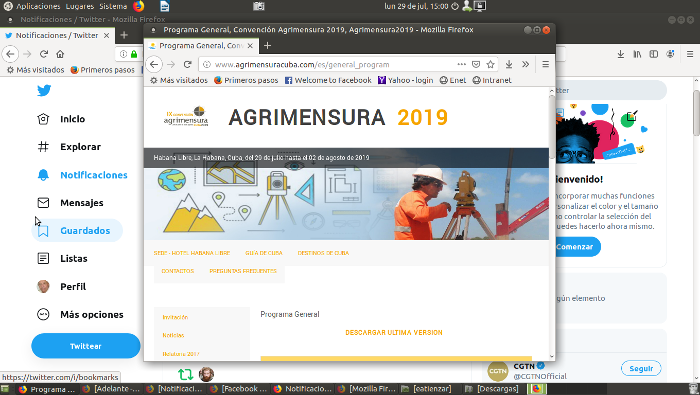The height and width of the screenshot is (395, 700).
Task: Open Más visitados bookmark in front window
Action: [179, 80]
